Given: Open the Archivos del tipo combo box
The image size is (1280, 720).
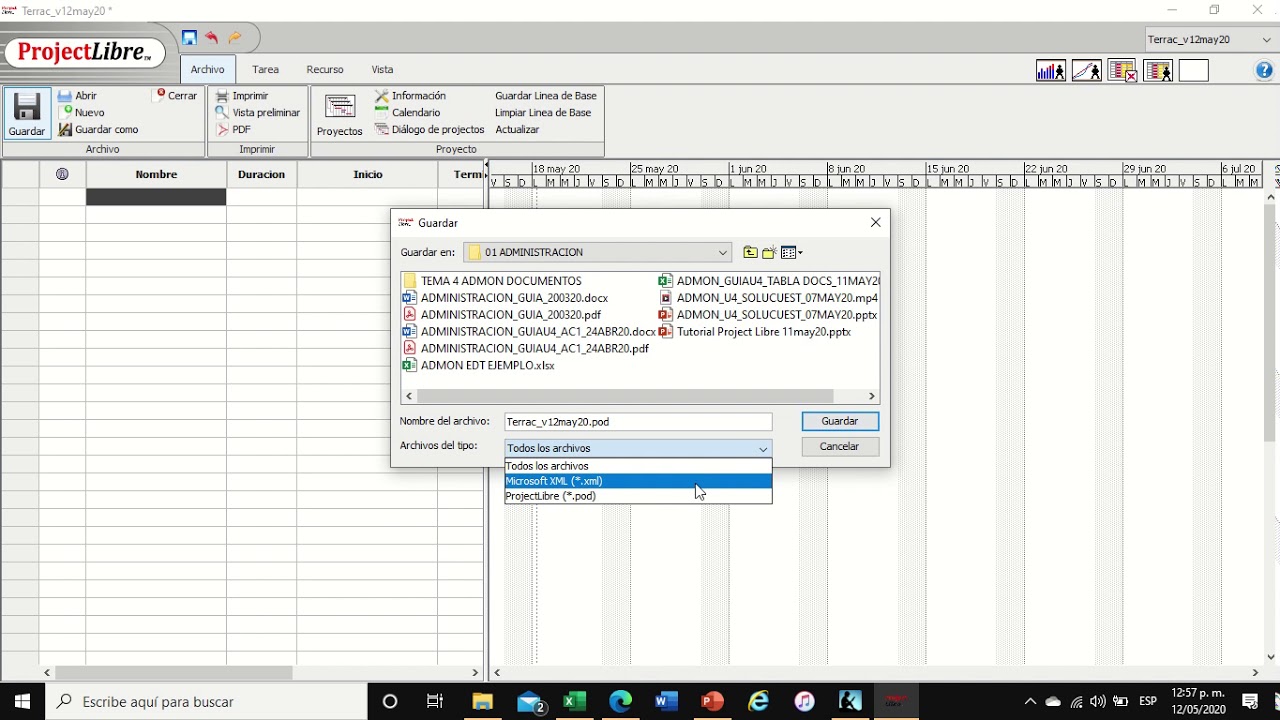Looking at the screenshot, I should click(x=638, y=448).
